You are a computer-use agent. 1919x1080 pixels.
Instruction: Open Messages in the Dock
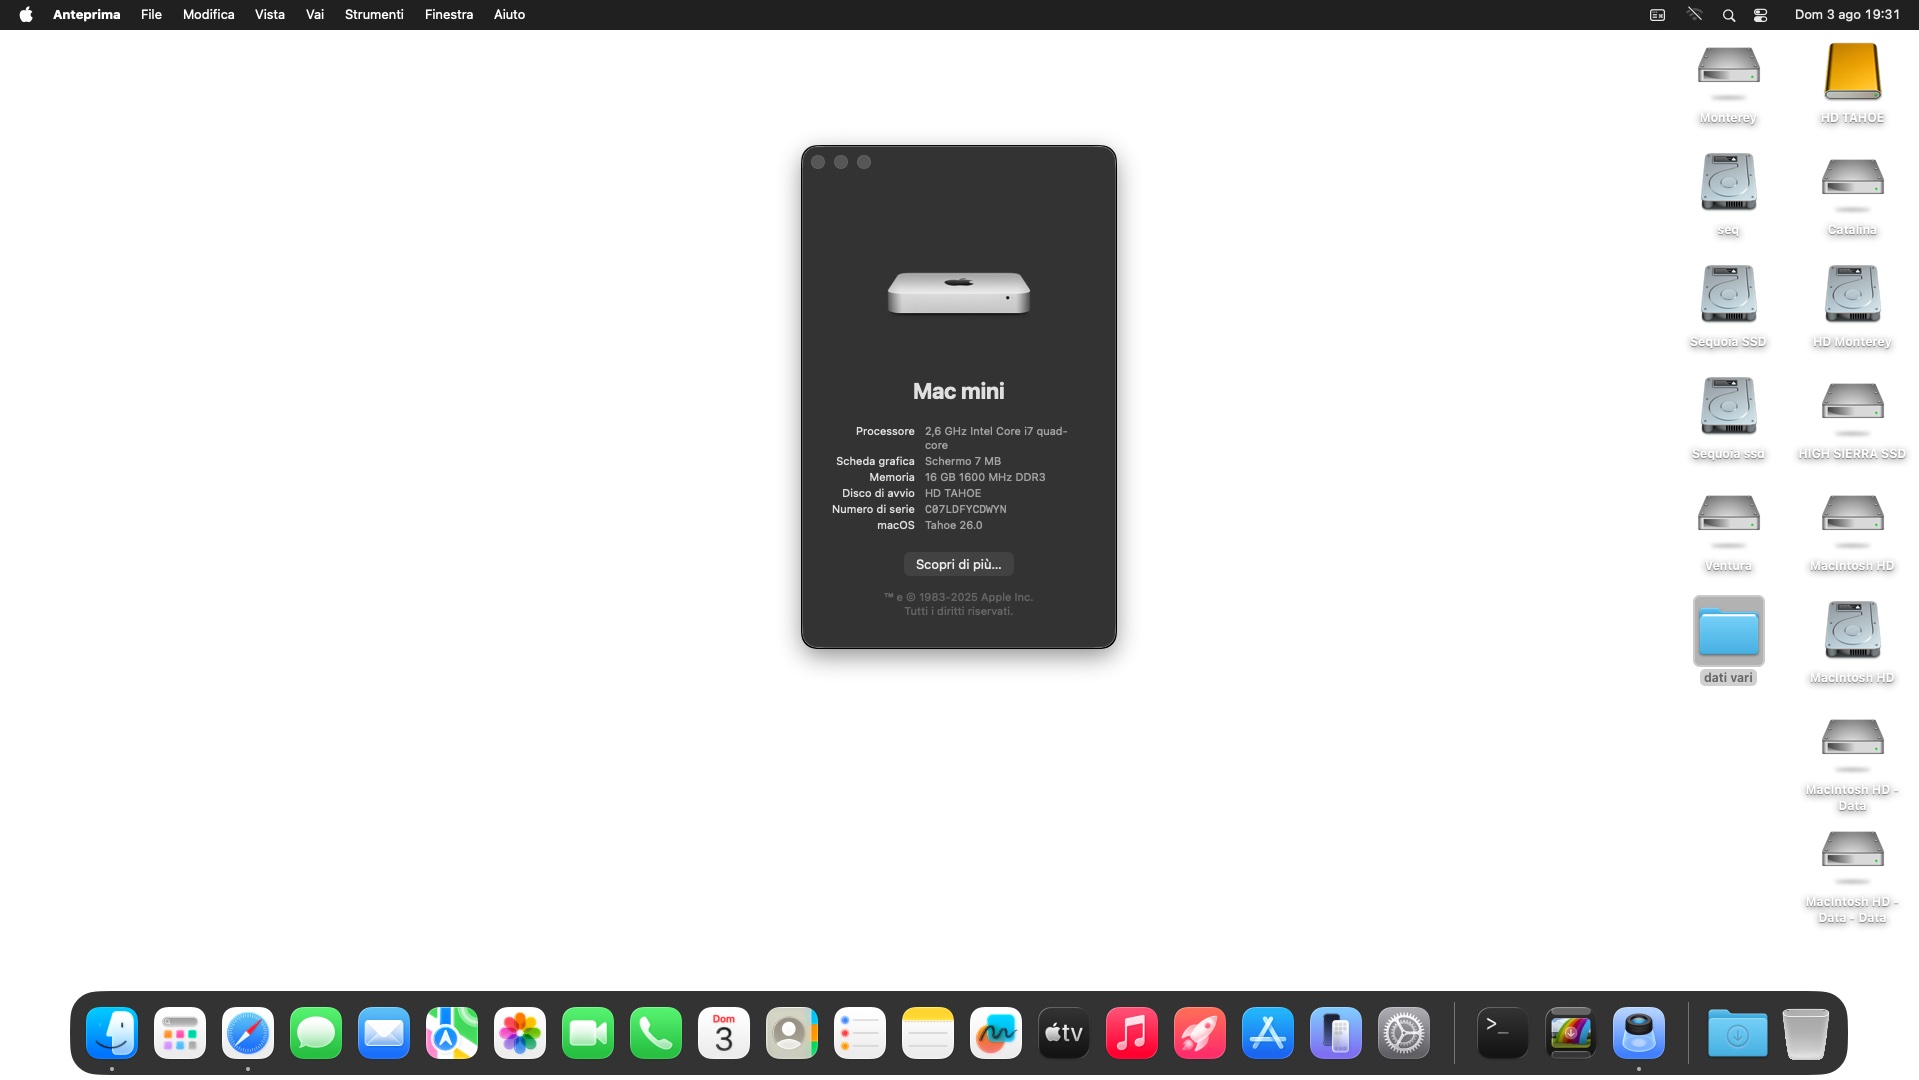316,1033
